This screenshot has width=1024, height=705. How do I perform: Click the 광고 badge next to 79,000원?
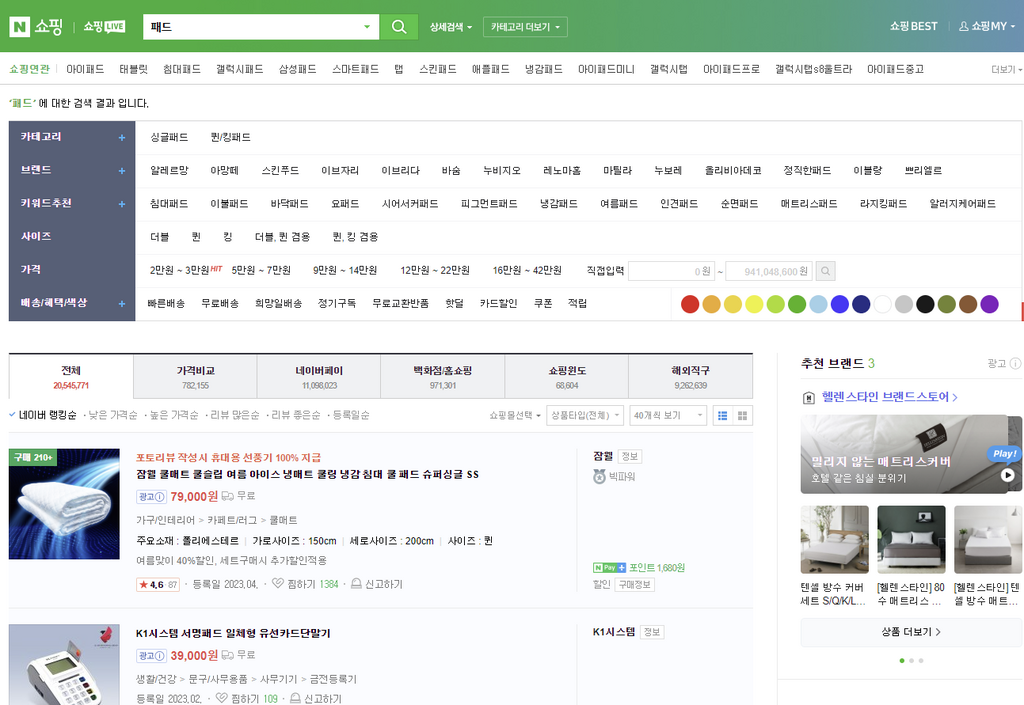[x=152, y=497]
